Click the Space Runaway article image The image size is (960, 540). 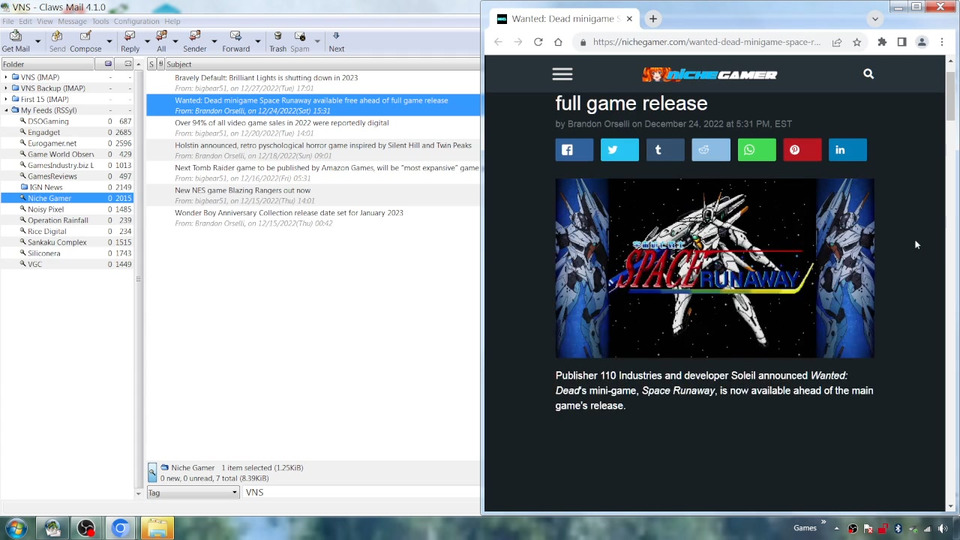714,268
